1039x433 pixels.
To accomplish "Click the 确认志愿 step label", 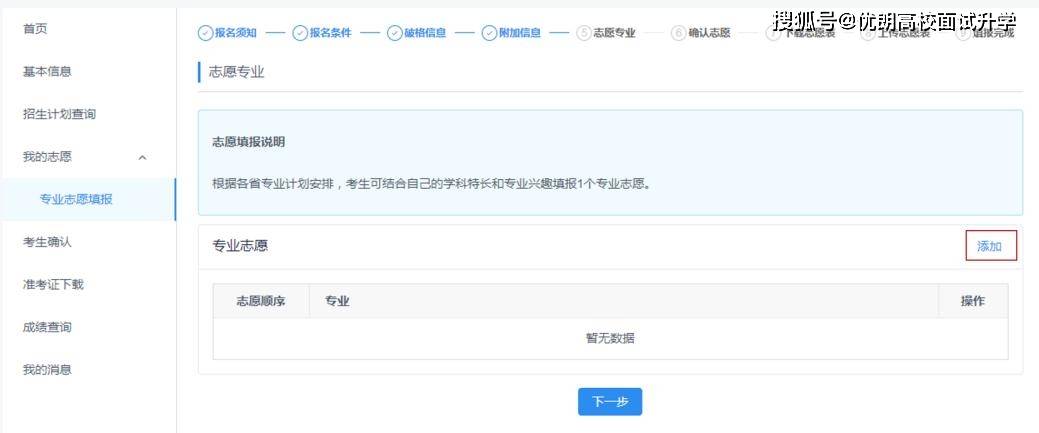I will [x=709, y=33].
